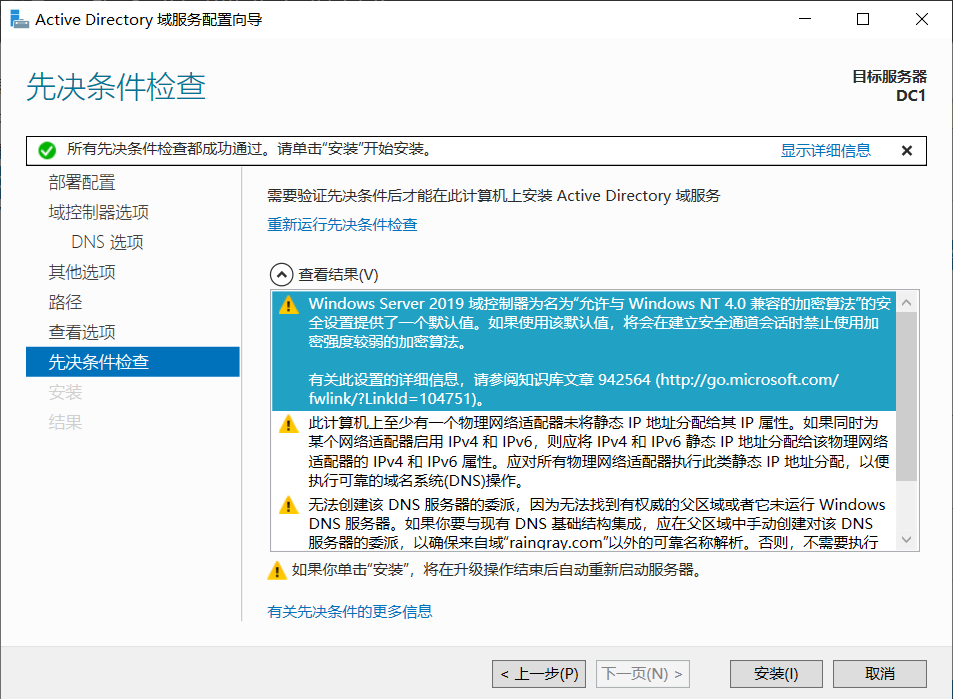Viewport: 953px width, 699px height.
Task: Click warning icon of static IP message
Action: pos(288,424)
